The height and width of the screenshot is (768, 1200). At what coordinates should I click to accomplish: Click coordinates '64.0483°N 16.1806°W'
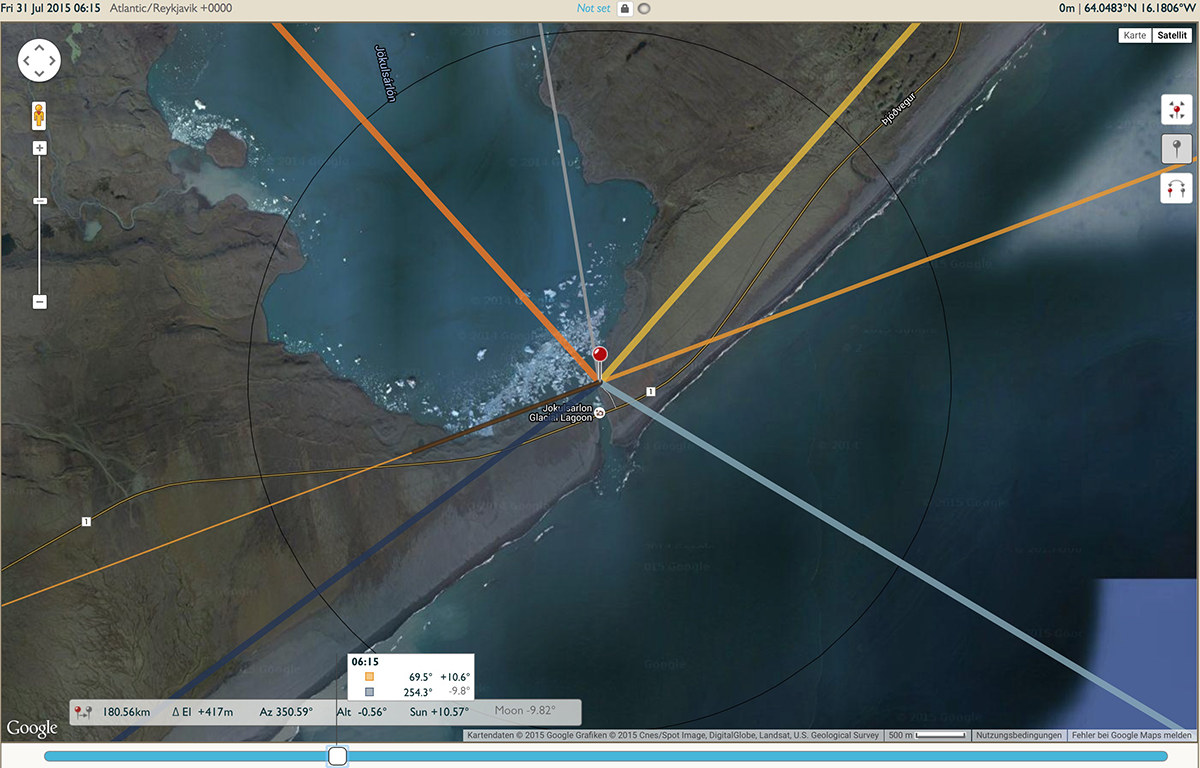click(1139, 8)
